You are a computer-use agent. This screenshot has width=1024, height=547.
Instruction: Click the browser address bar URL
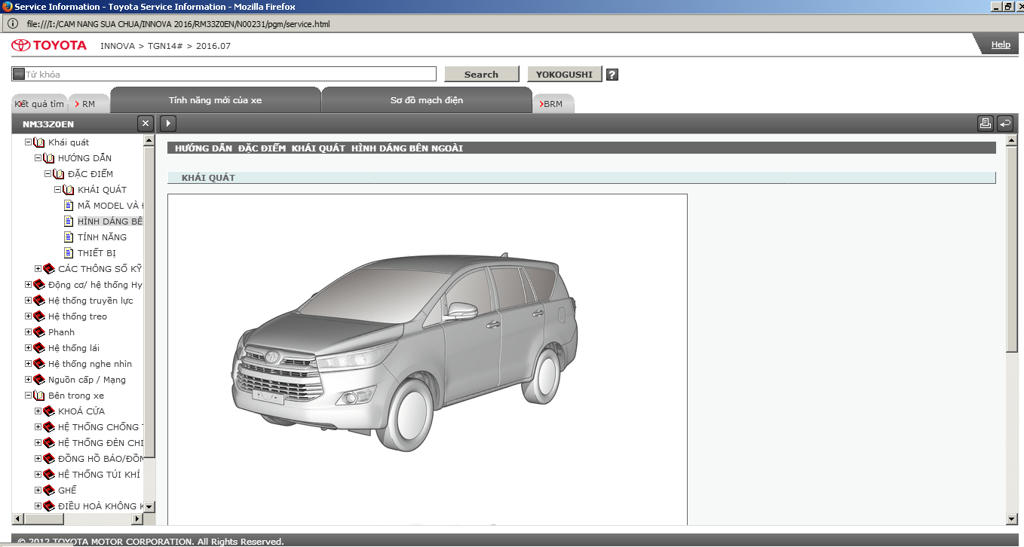178,24
